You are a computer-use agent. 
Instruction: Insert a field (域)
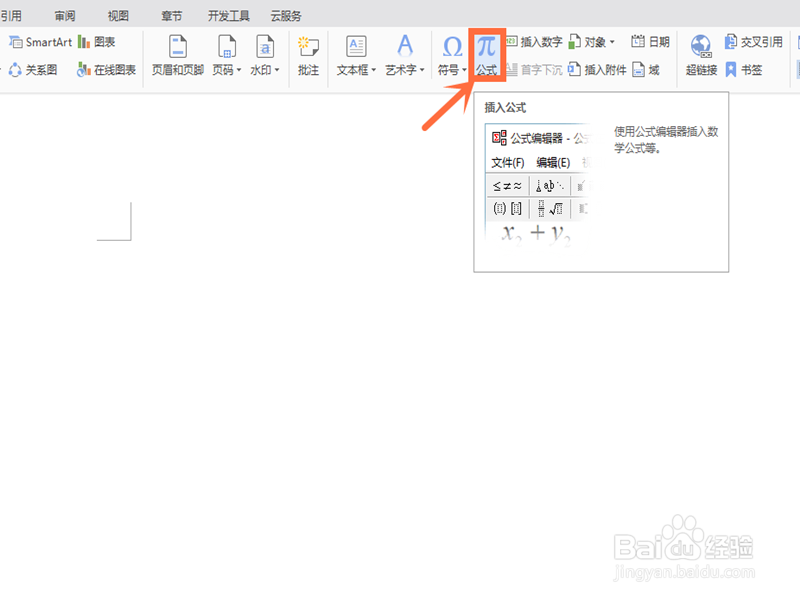(x=646, y=69)
